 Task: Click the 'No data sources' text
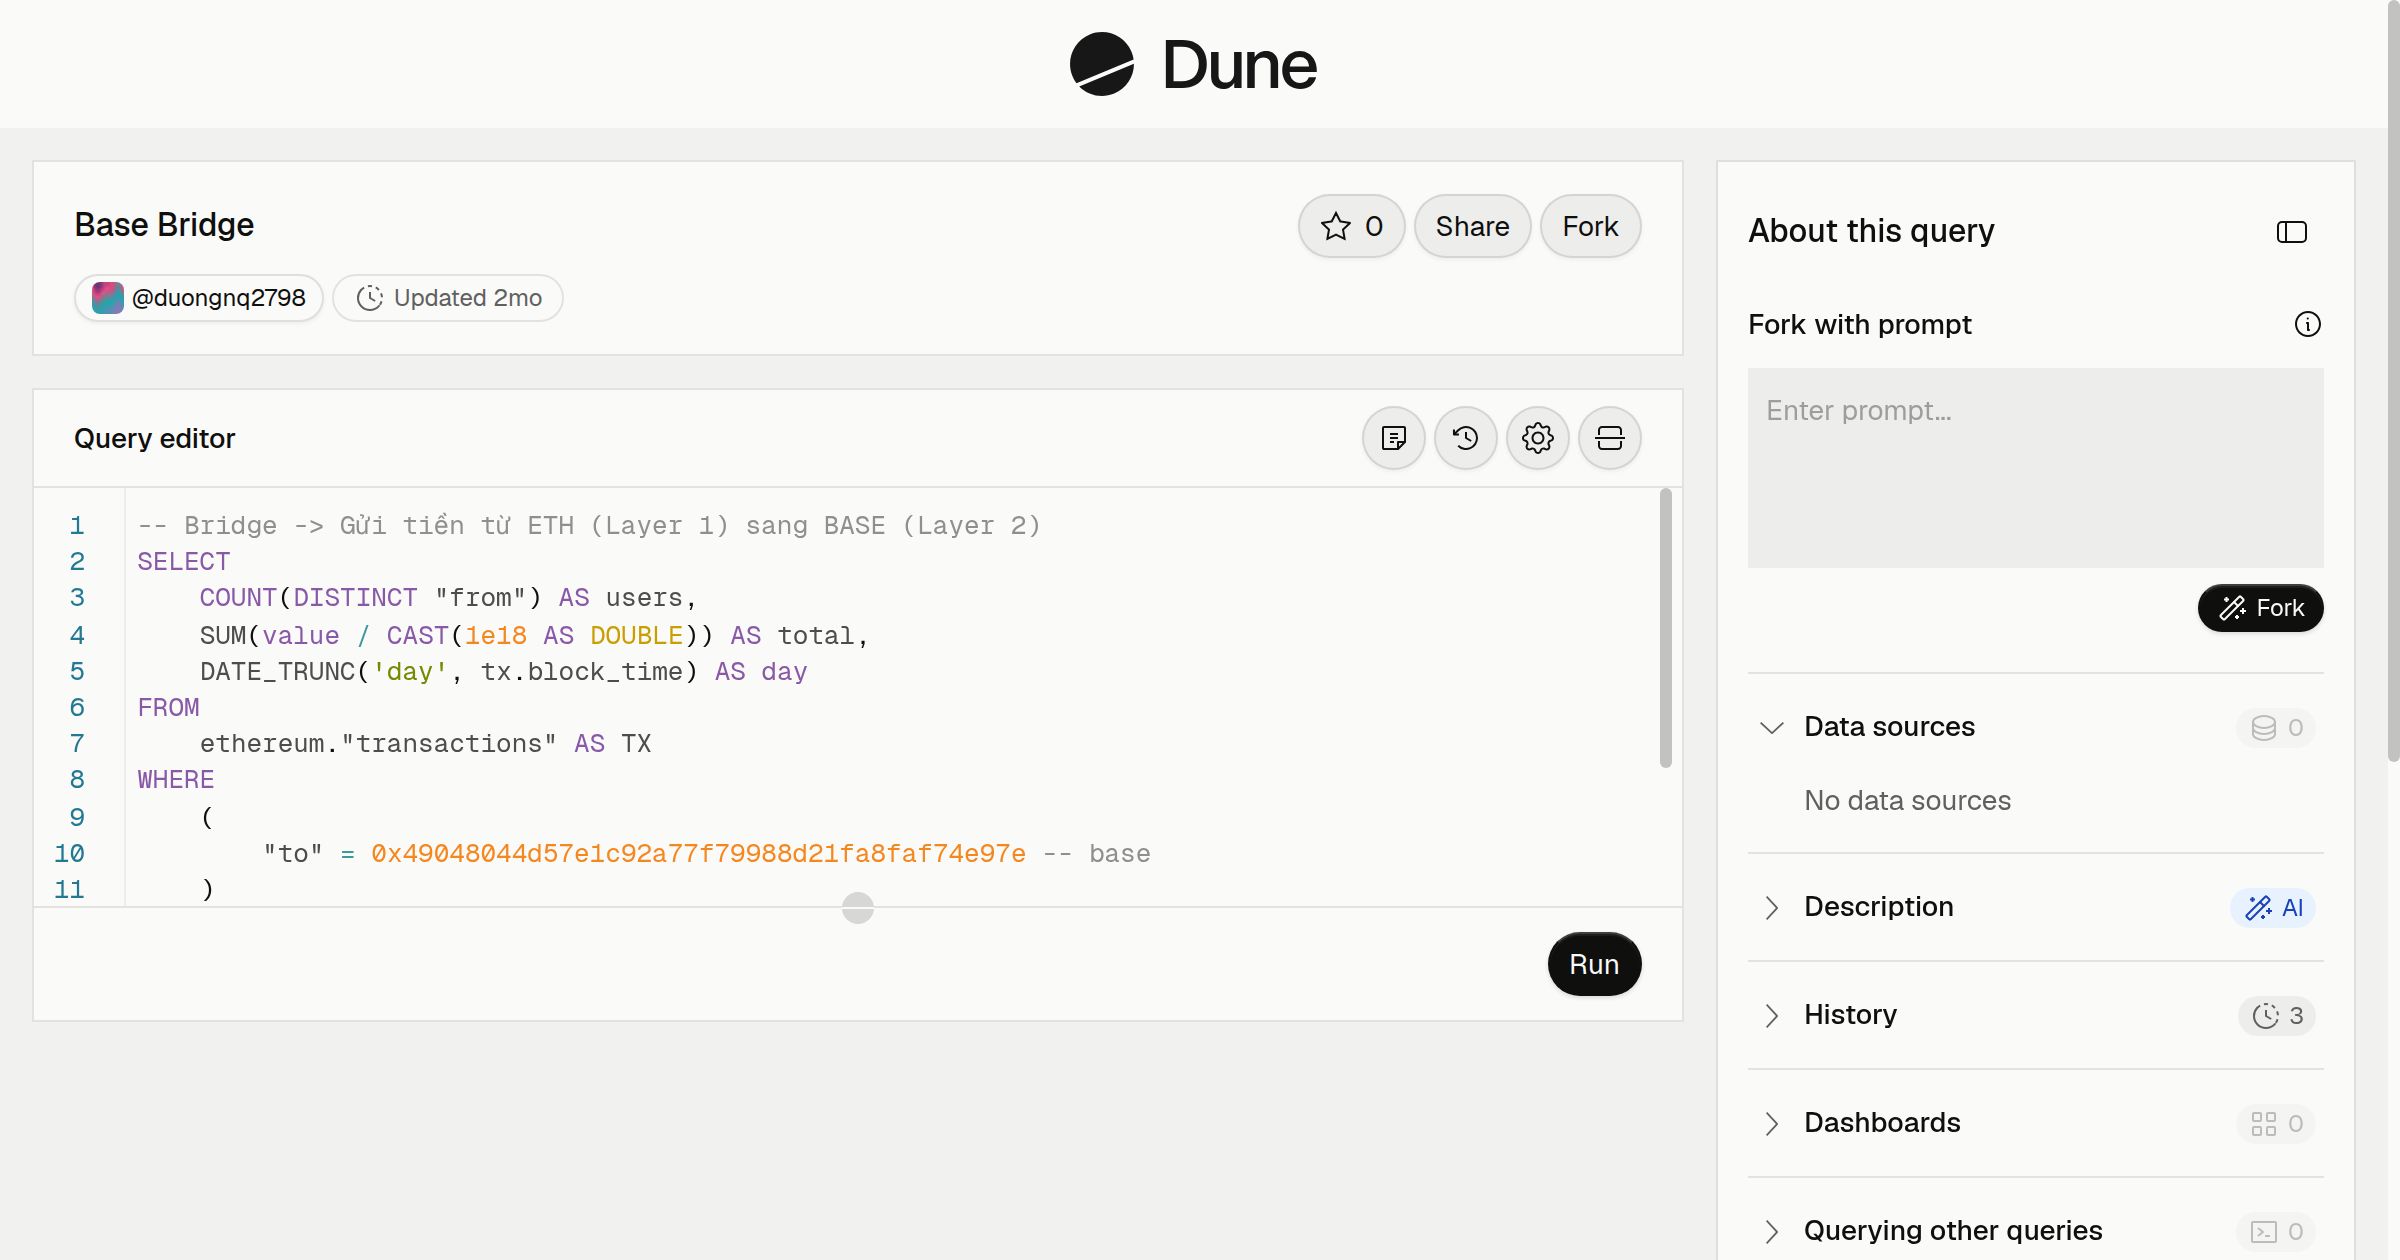(1907, 800)
